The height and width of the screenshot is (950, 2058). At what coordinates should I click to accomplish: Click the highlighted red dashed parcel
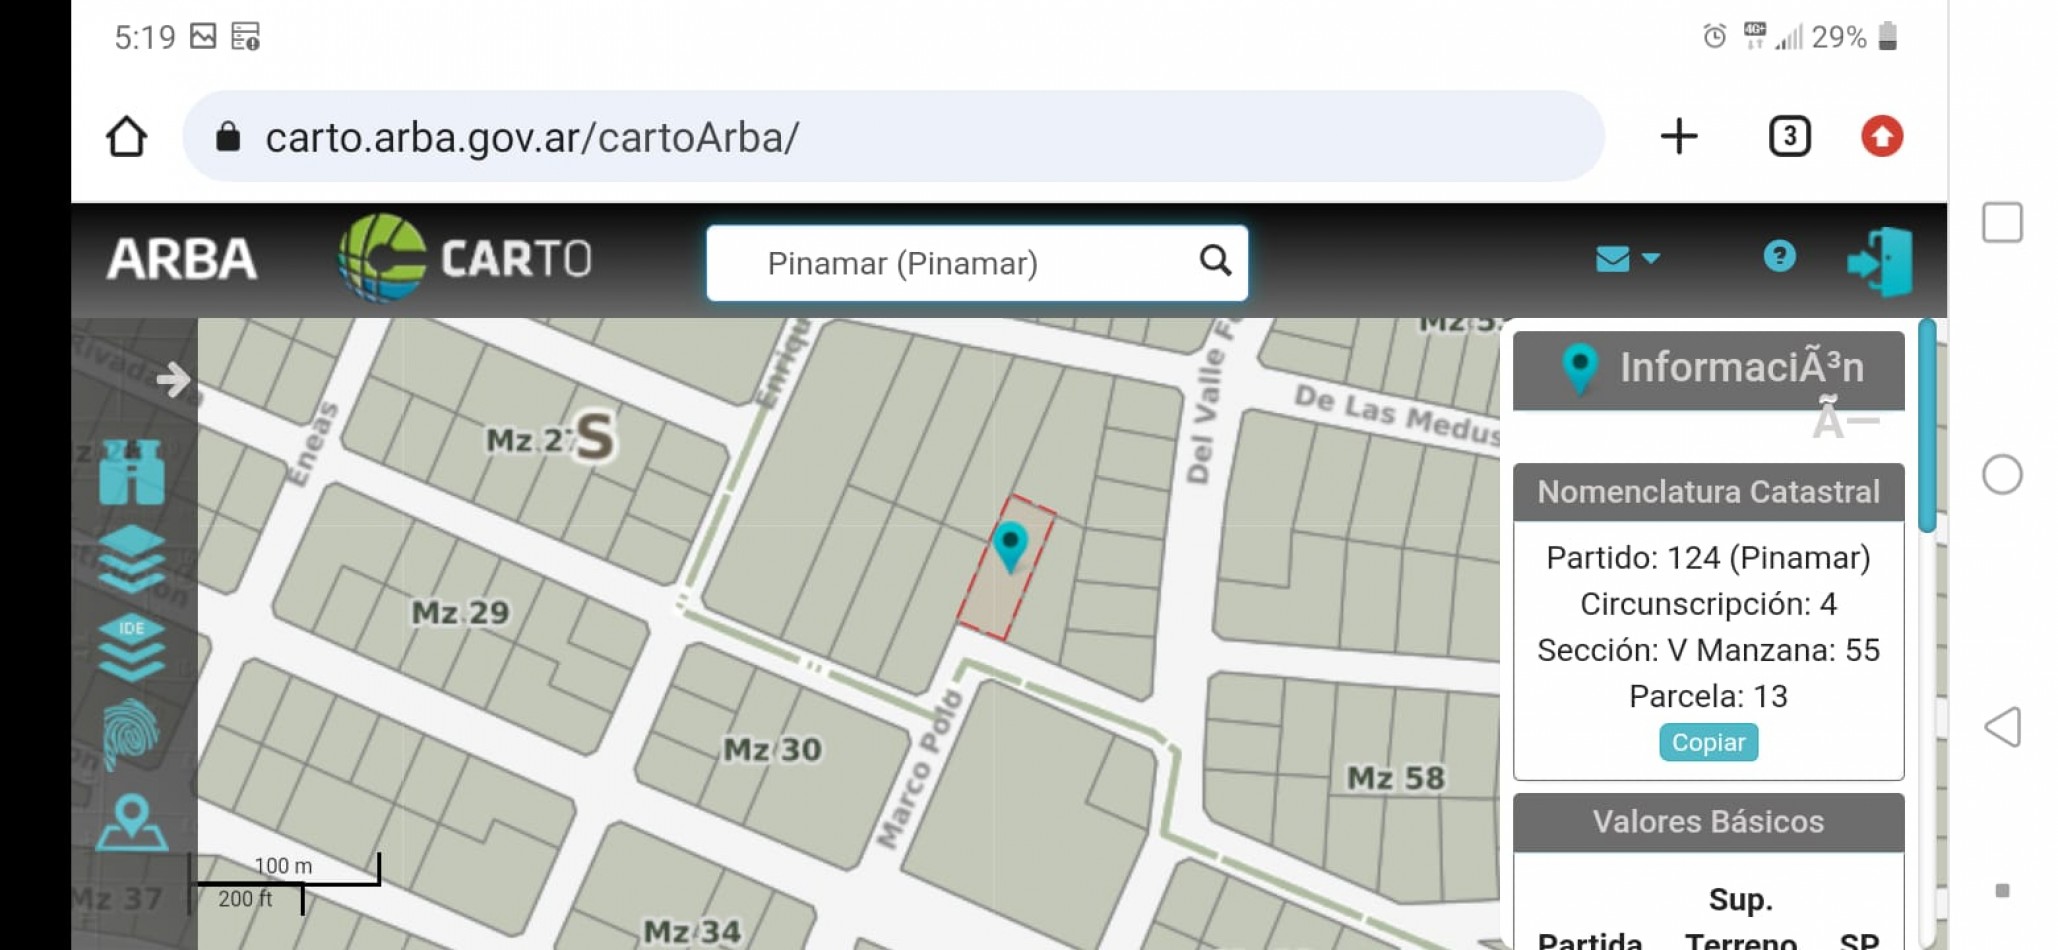pos(1006,567)
